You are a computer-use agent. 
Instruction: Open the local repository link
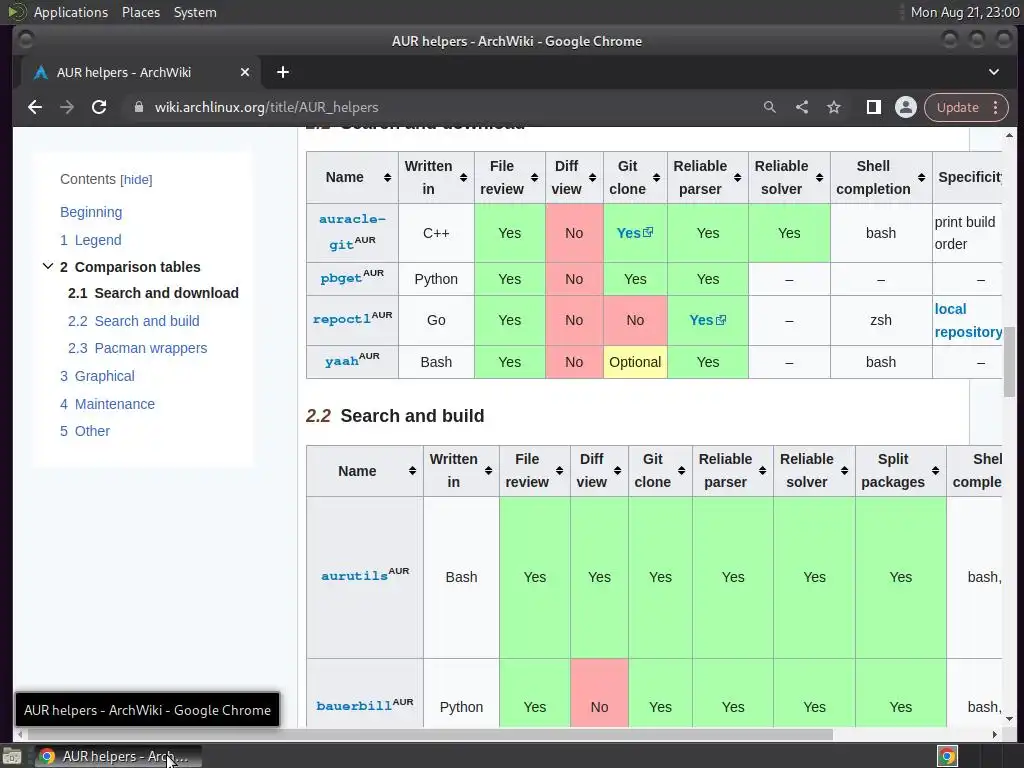pos(968,321)
